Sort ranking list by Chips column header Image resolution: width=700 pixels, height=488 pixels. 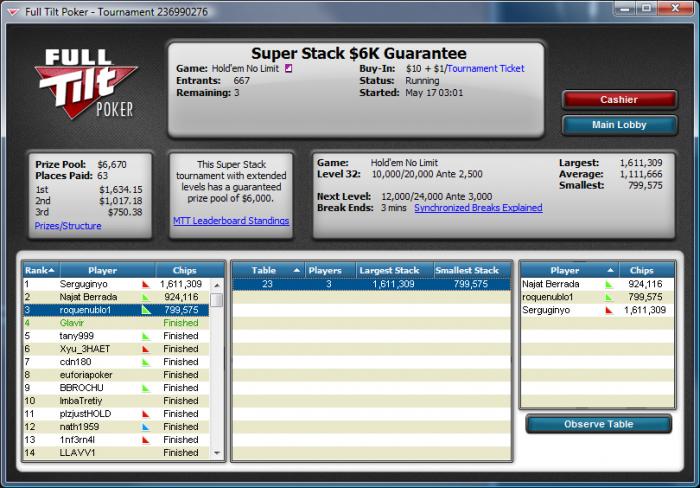(x=189, y=270)
